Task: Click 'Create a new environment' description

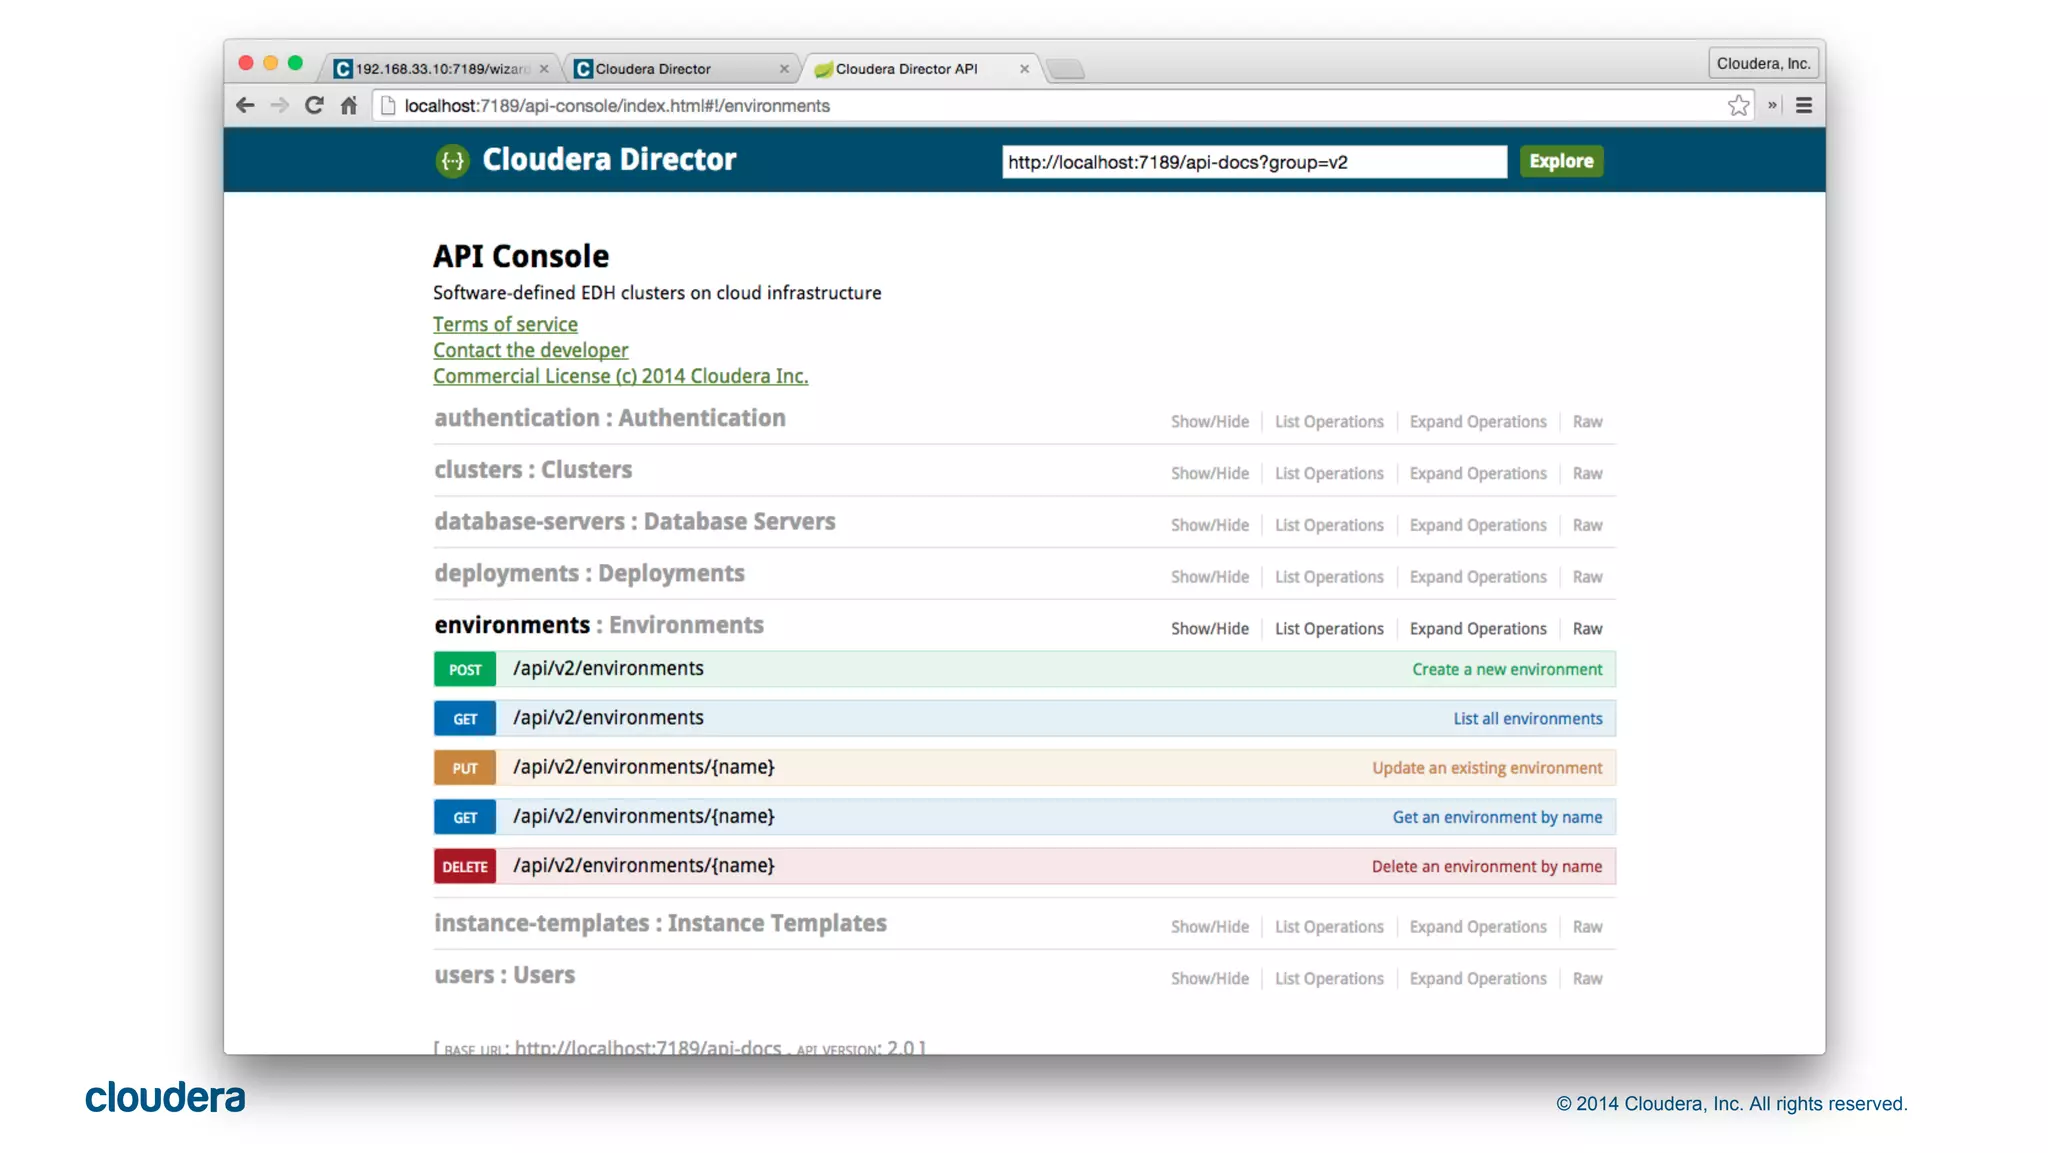Action: 1507,670
